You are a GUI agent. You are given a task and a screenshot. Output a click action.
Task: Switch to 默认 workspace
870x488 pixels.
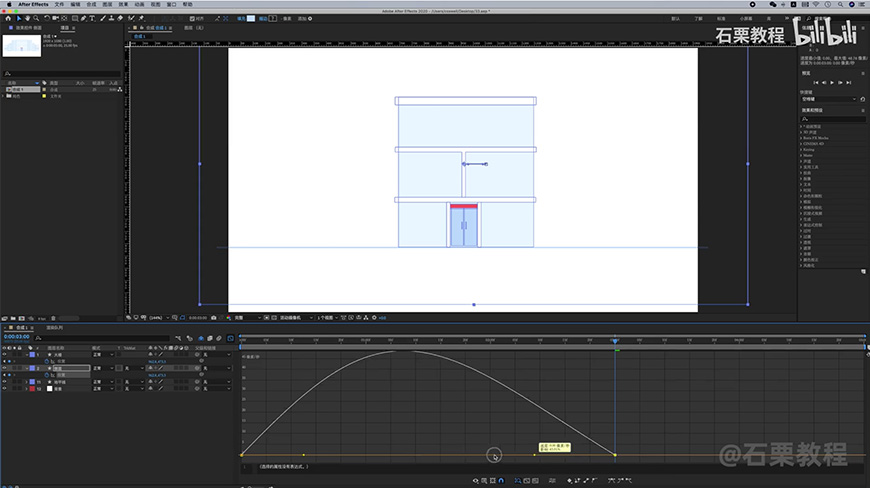tap(675, 18)
